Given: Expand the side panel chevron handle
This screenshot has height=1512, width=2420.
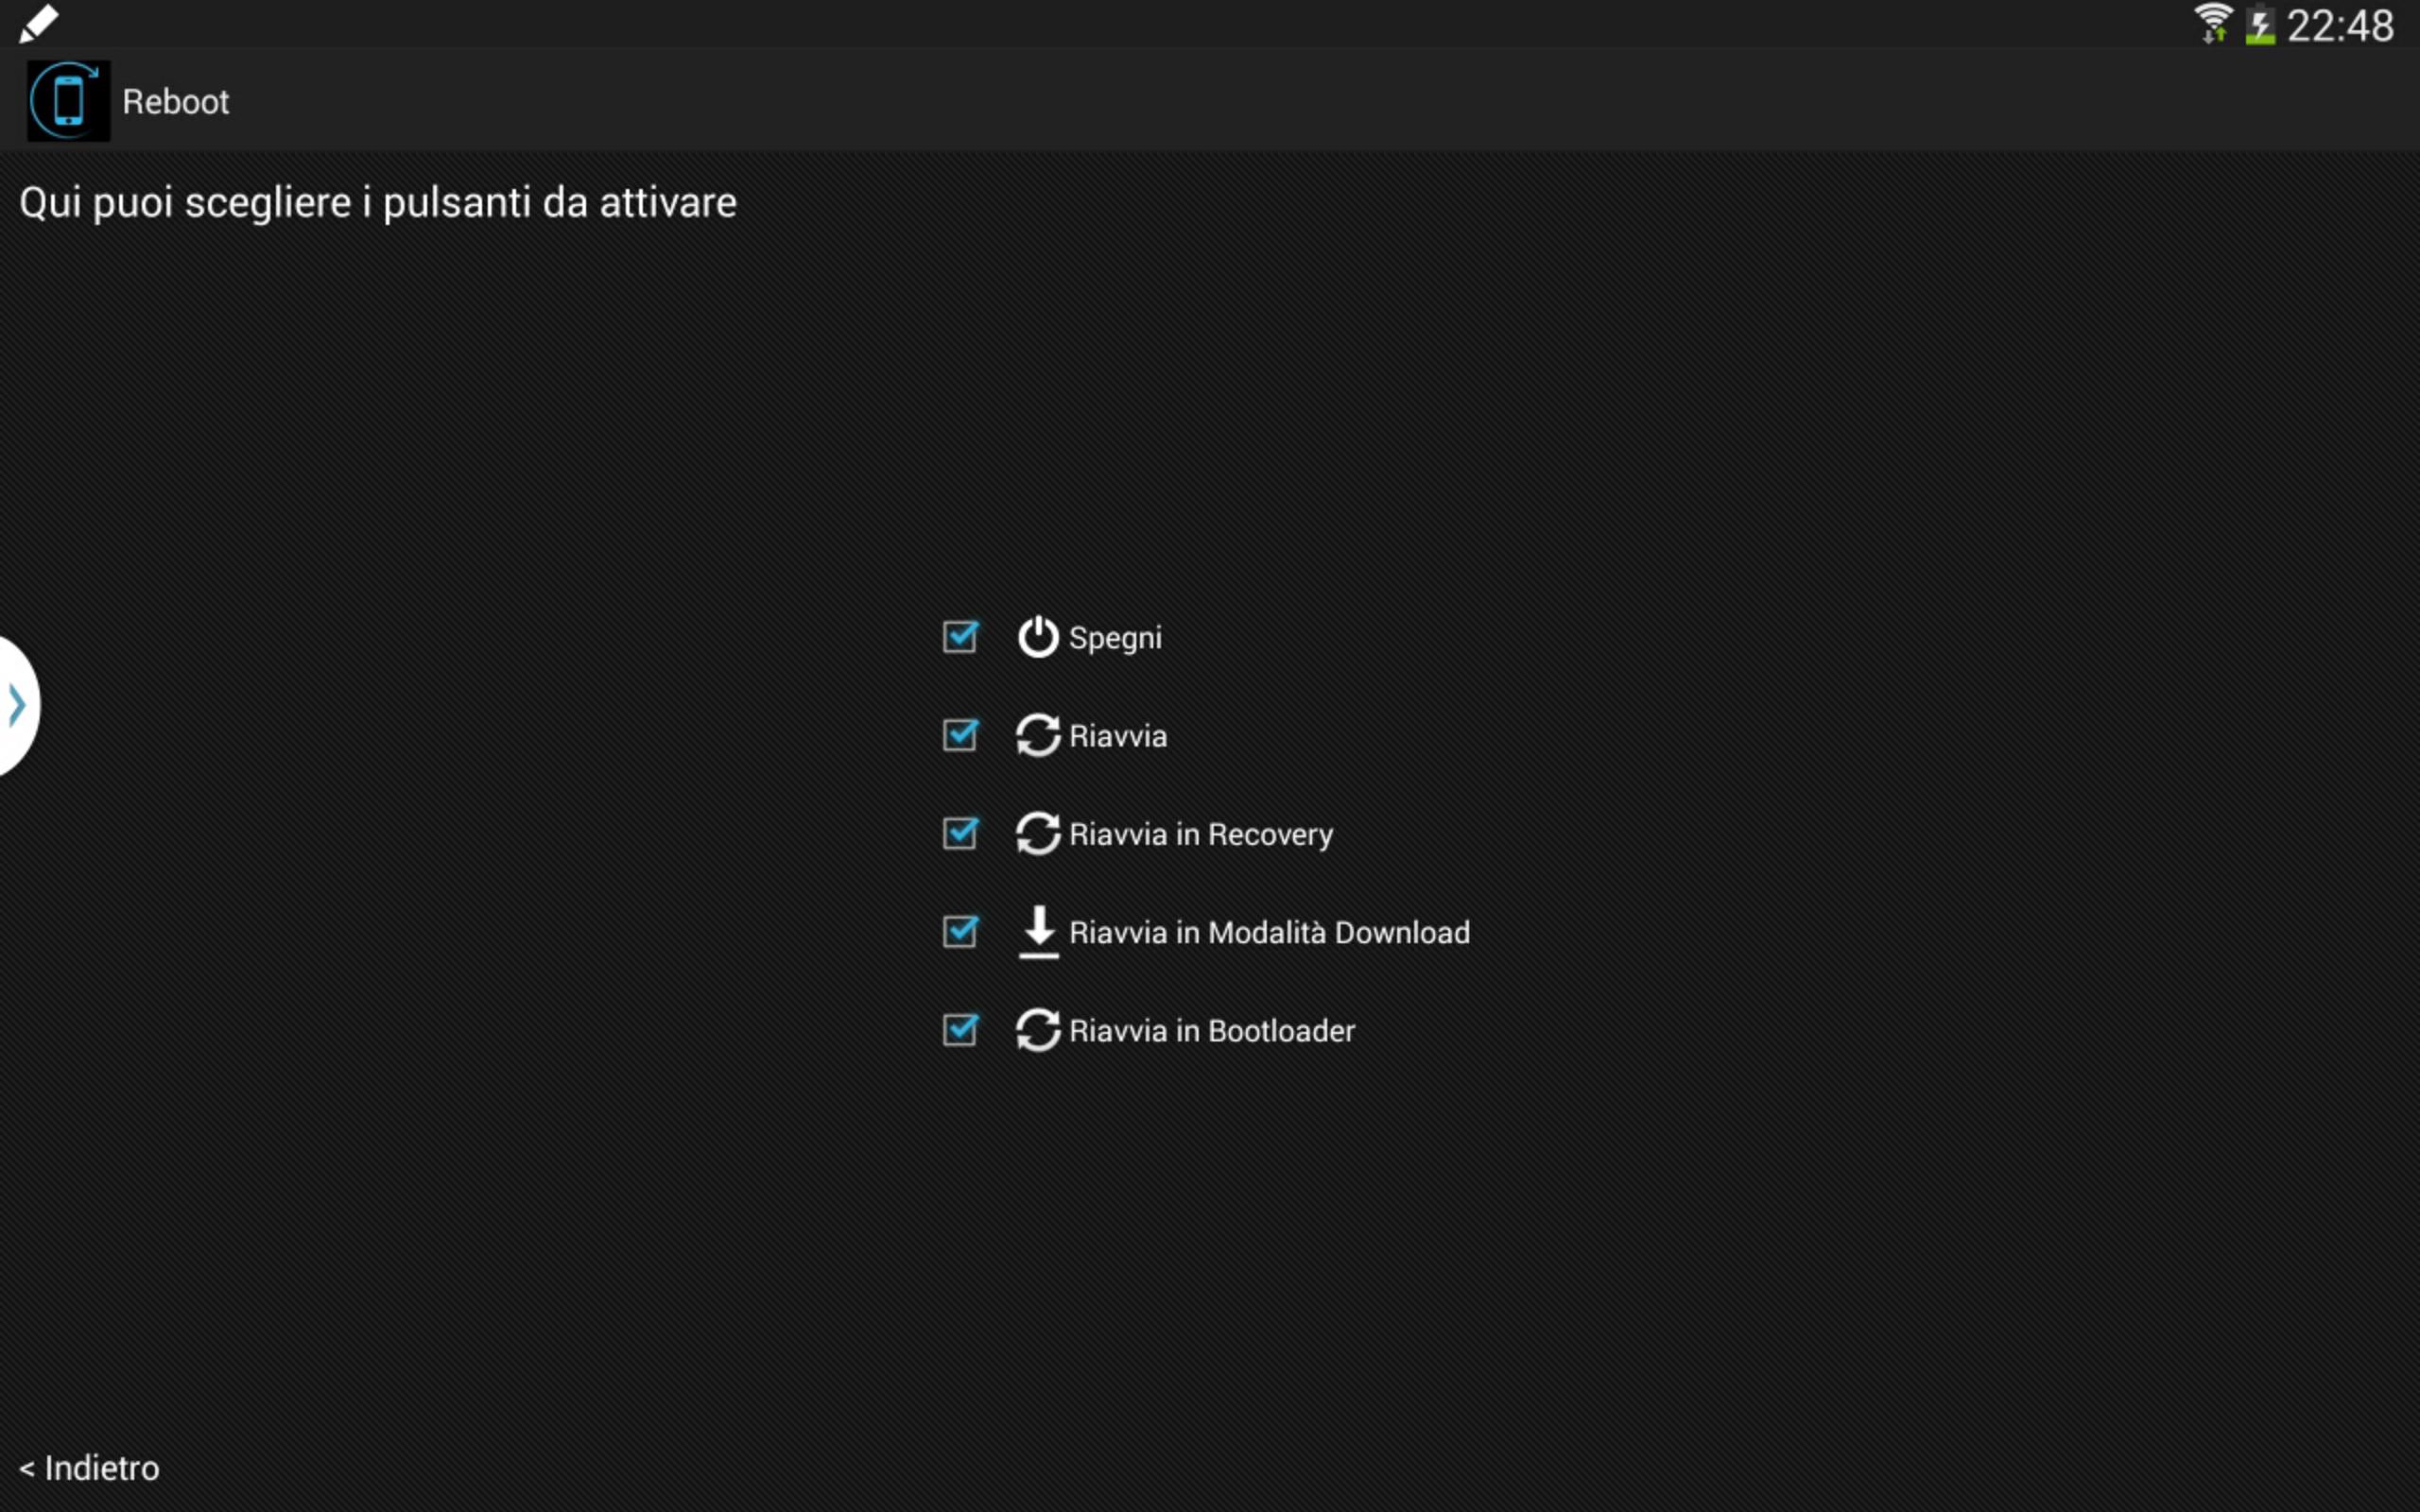Looking at the screenshot, I should coord(18,706).
